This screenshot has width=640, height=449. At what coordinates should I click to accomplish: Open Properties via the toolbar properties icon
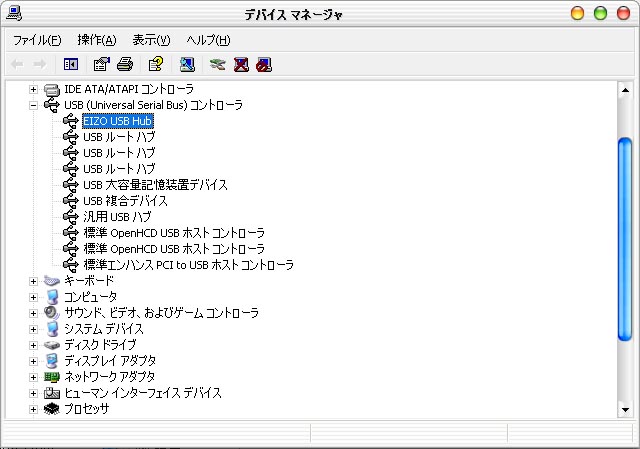[x=102, y=64]
